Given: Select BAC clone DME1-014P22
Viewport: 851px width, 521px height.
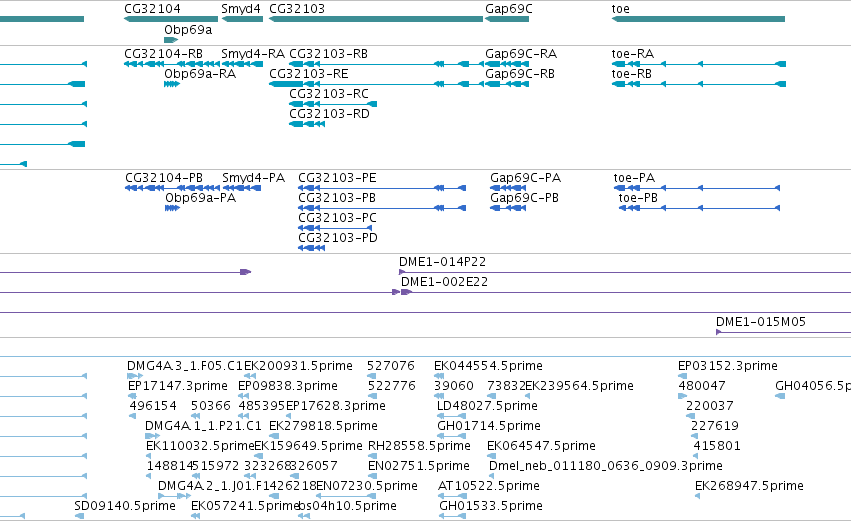Looking at the screenshot, I should click(x=442, y=262).
